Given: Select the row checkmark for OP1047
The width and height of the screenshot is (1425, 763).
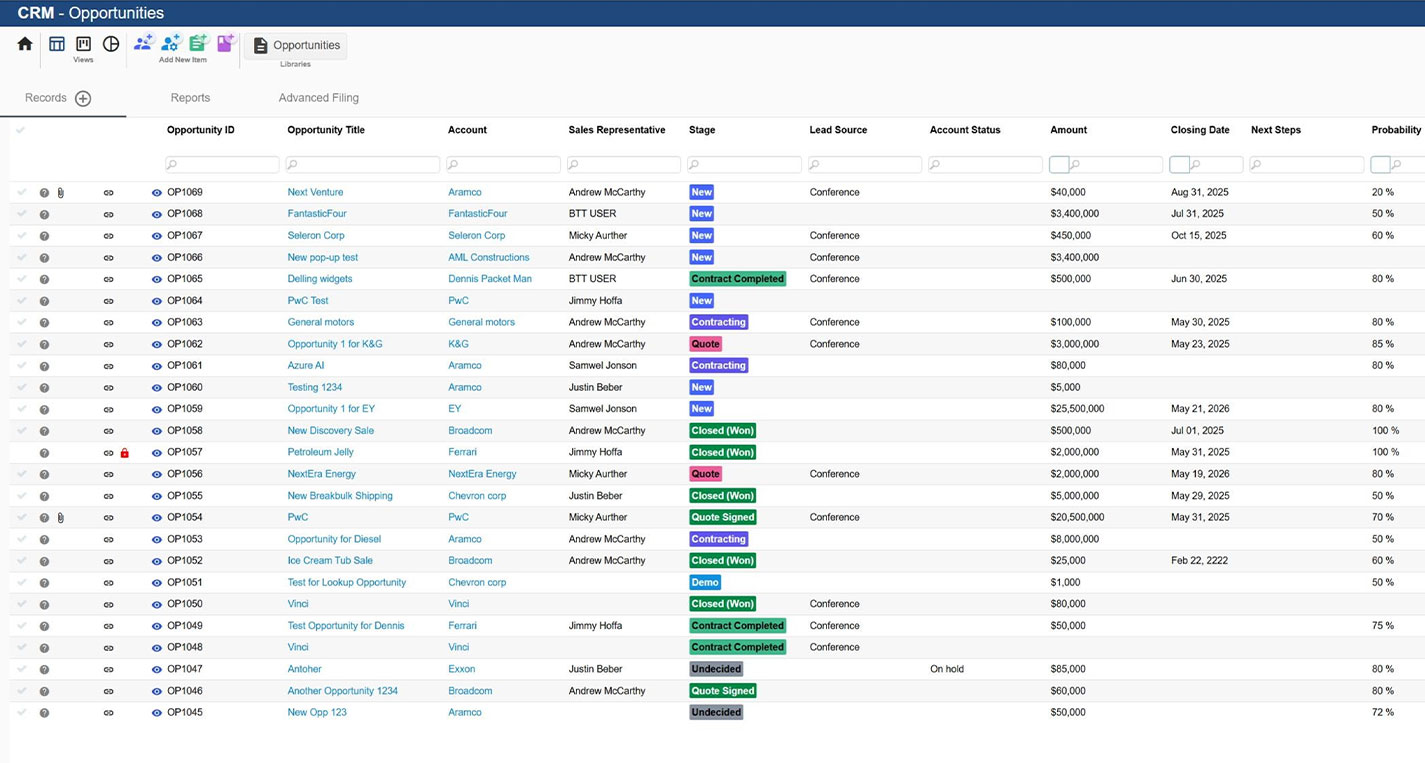Looking at the screenshot, I should pos(21,669).
